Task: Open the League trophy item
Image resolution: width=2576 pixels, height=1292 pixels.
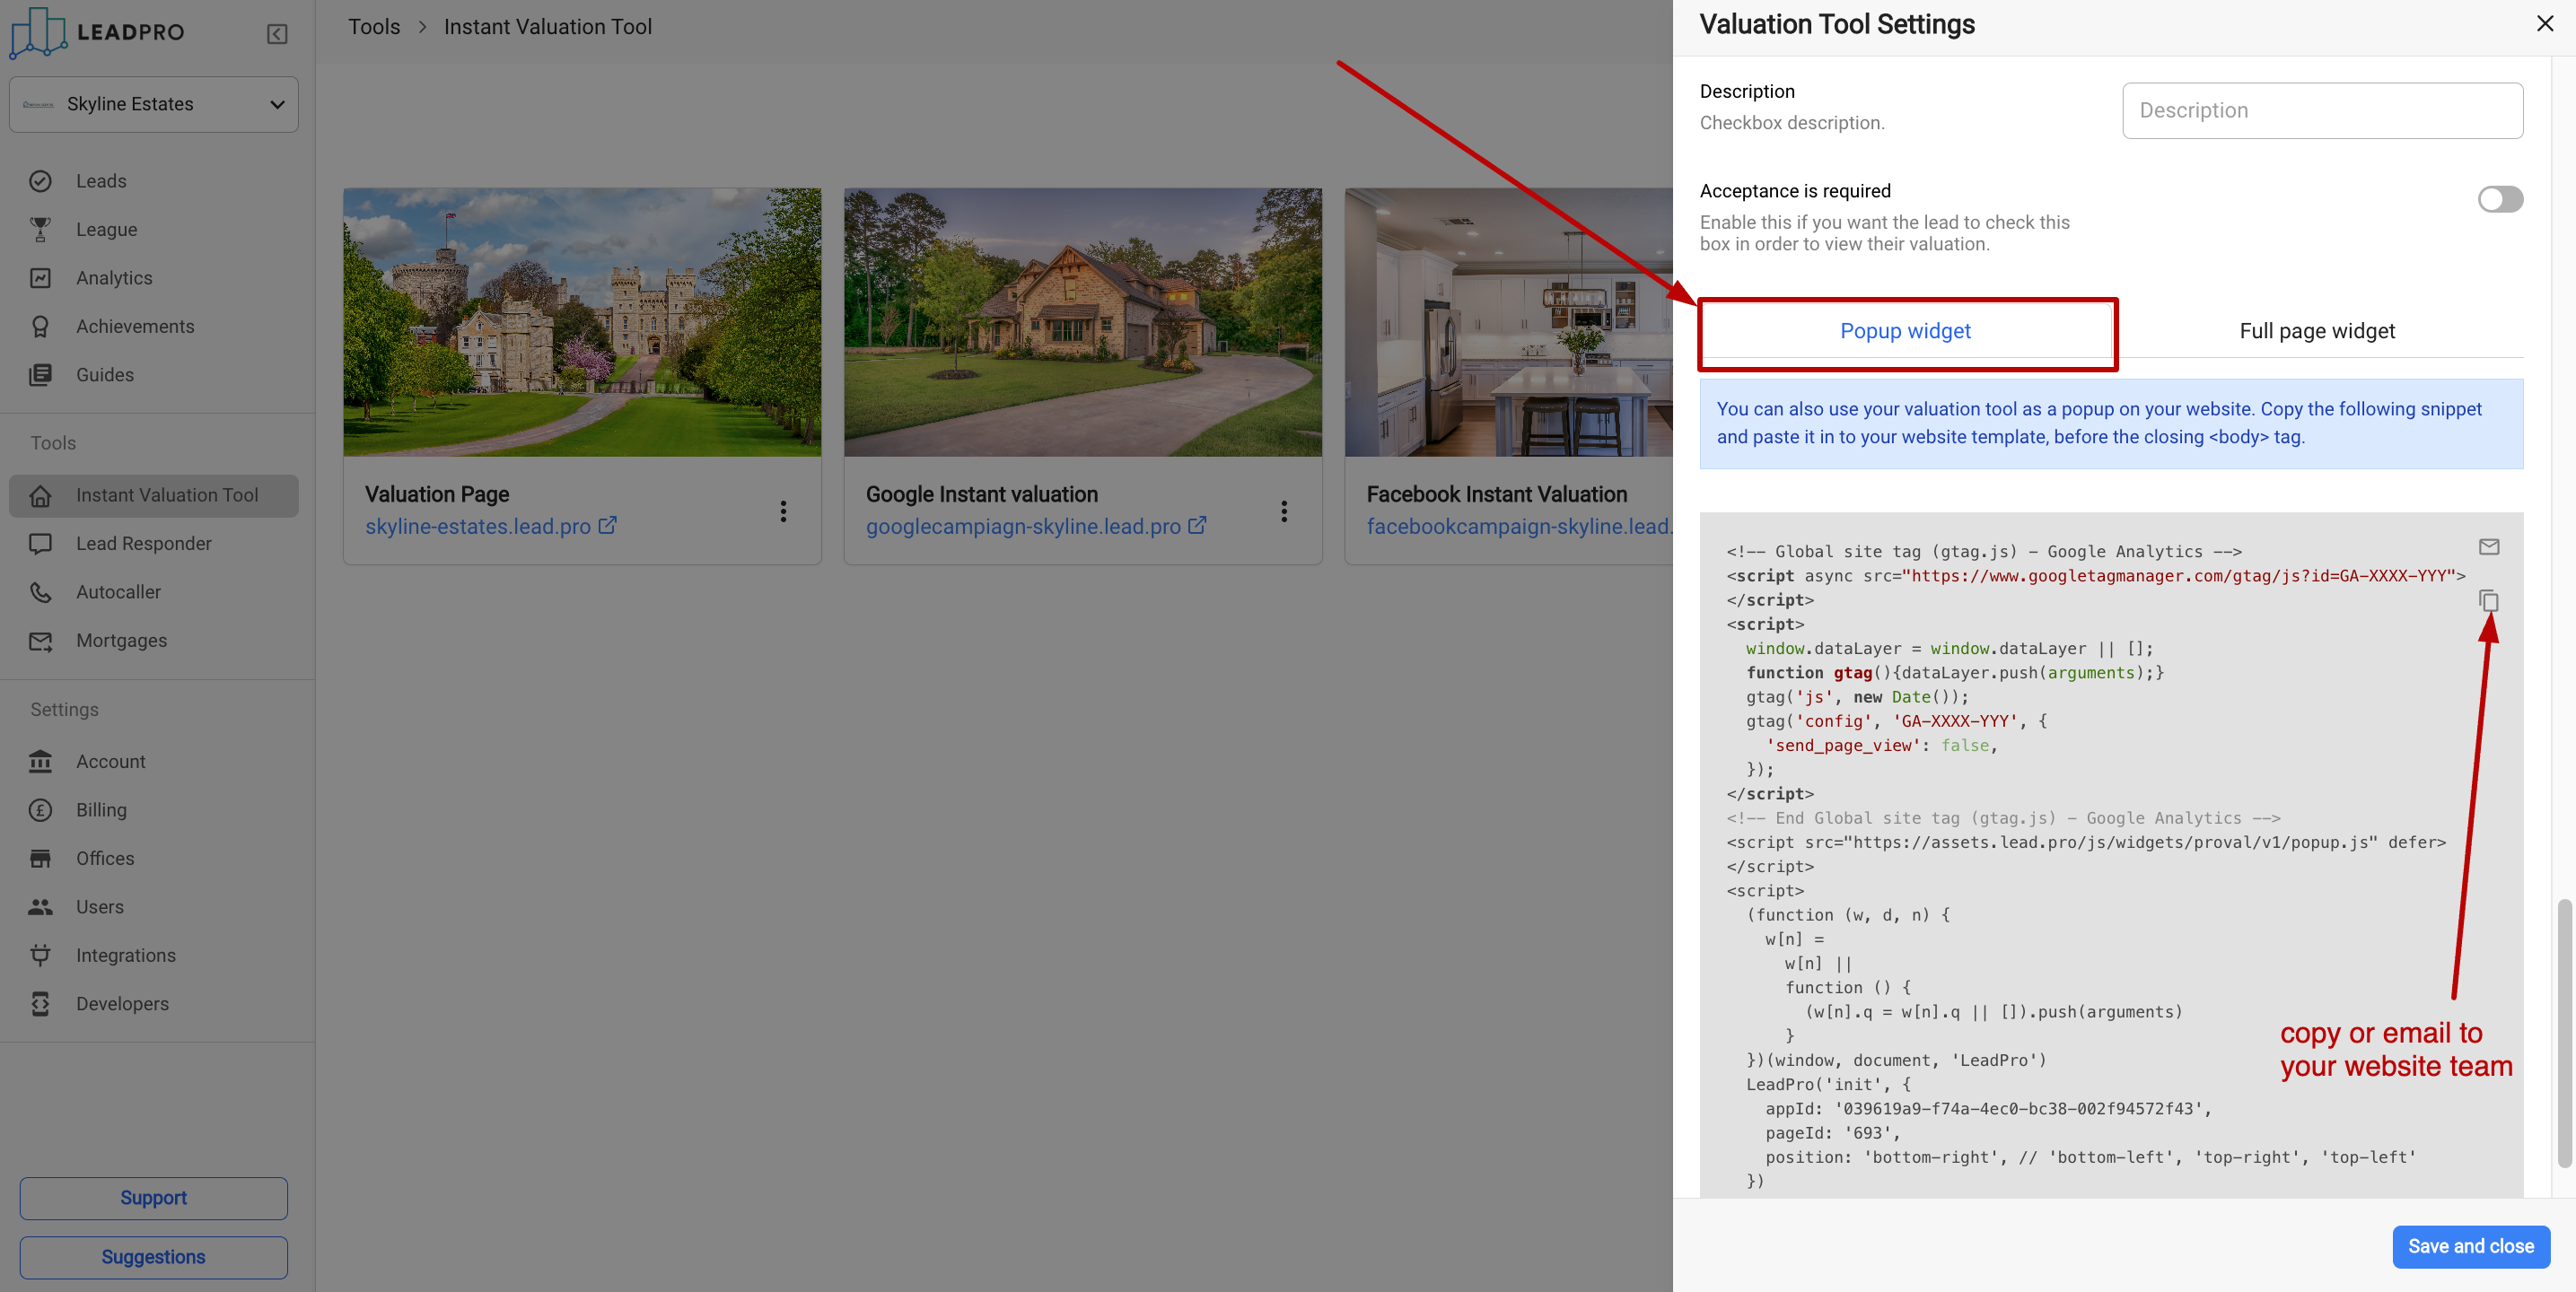Action: tap(106, 230)
